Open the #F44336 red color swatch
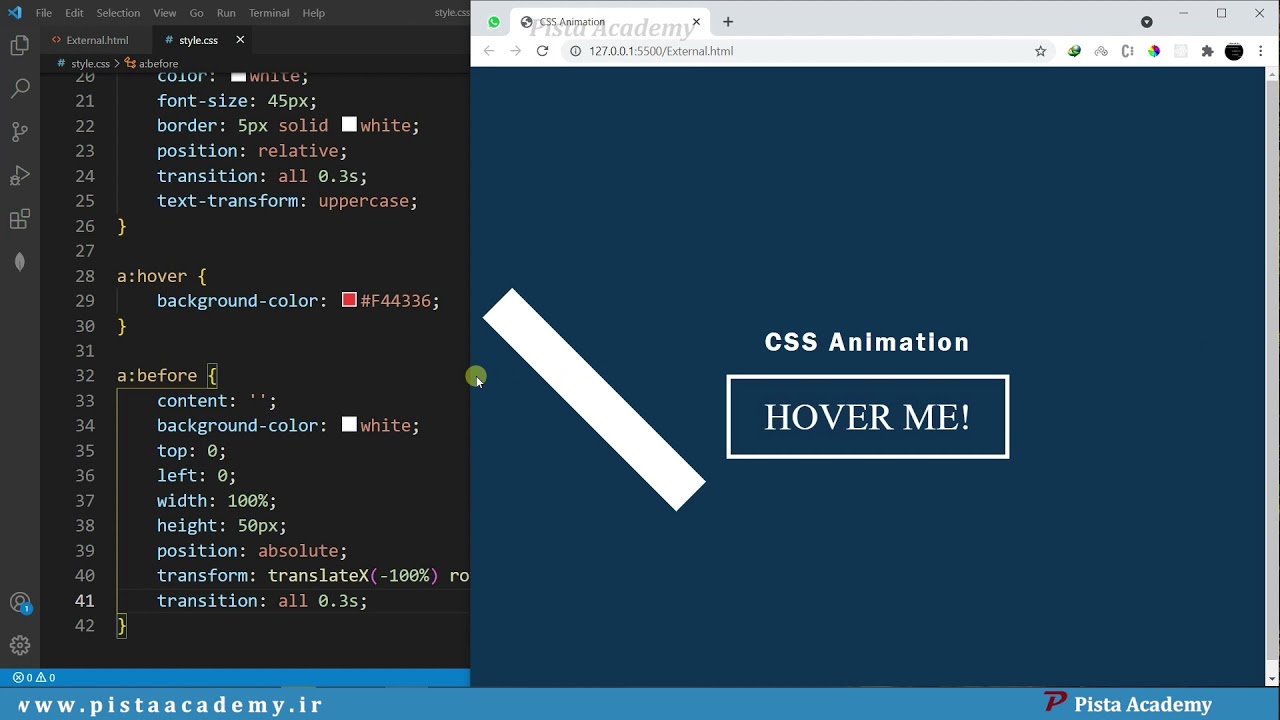Screen dimensions: 1280x720 tap(349, 300)
